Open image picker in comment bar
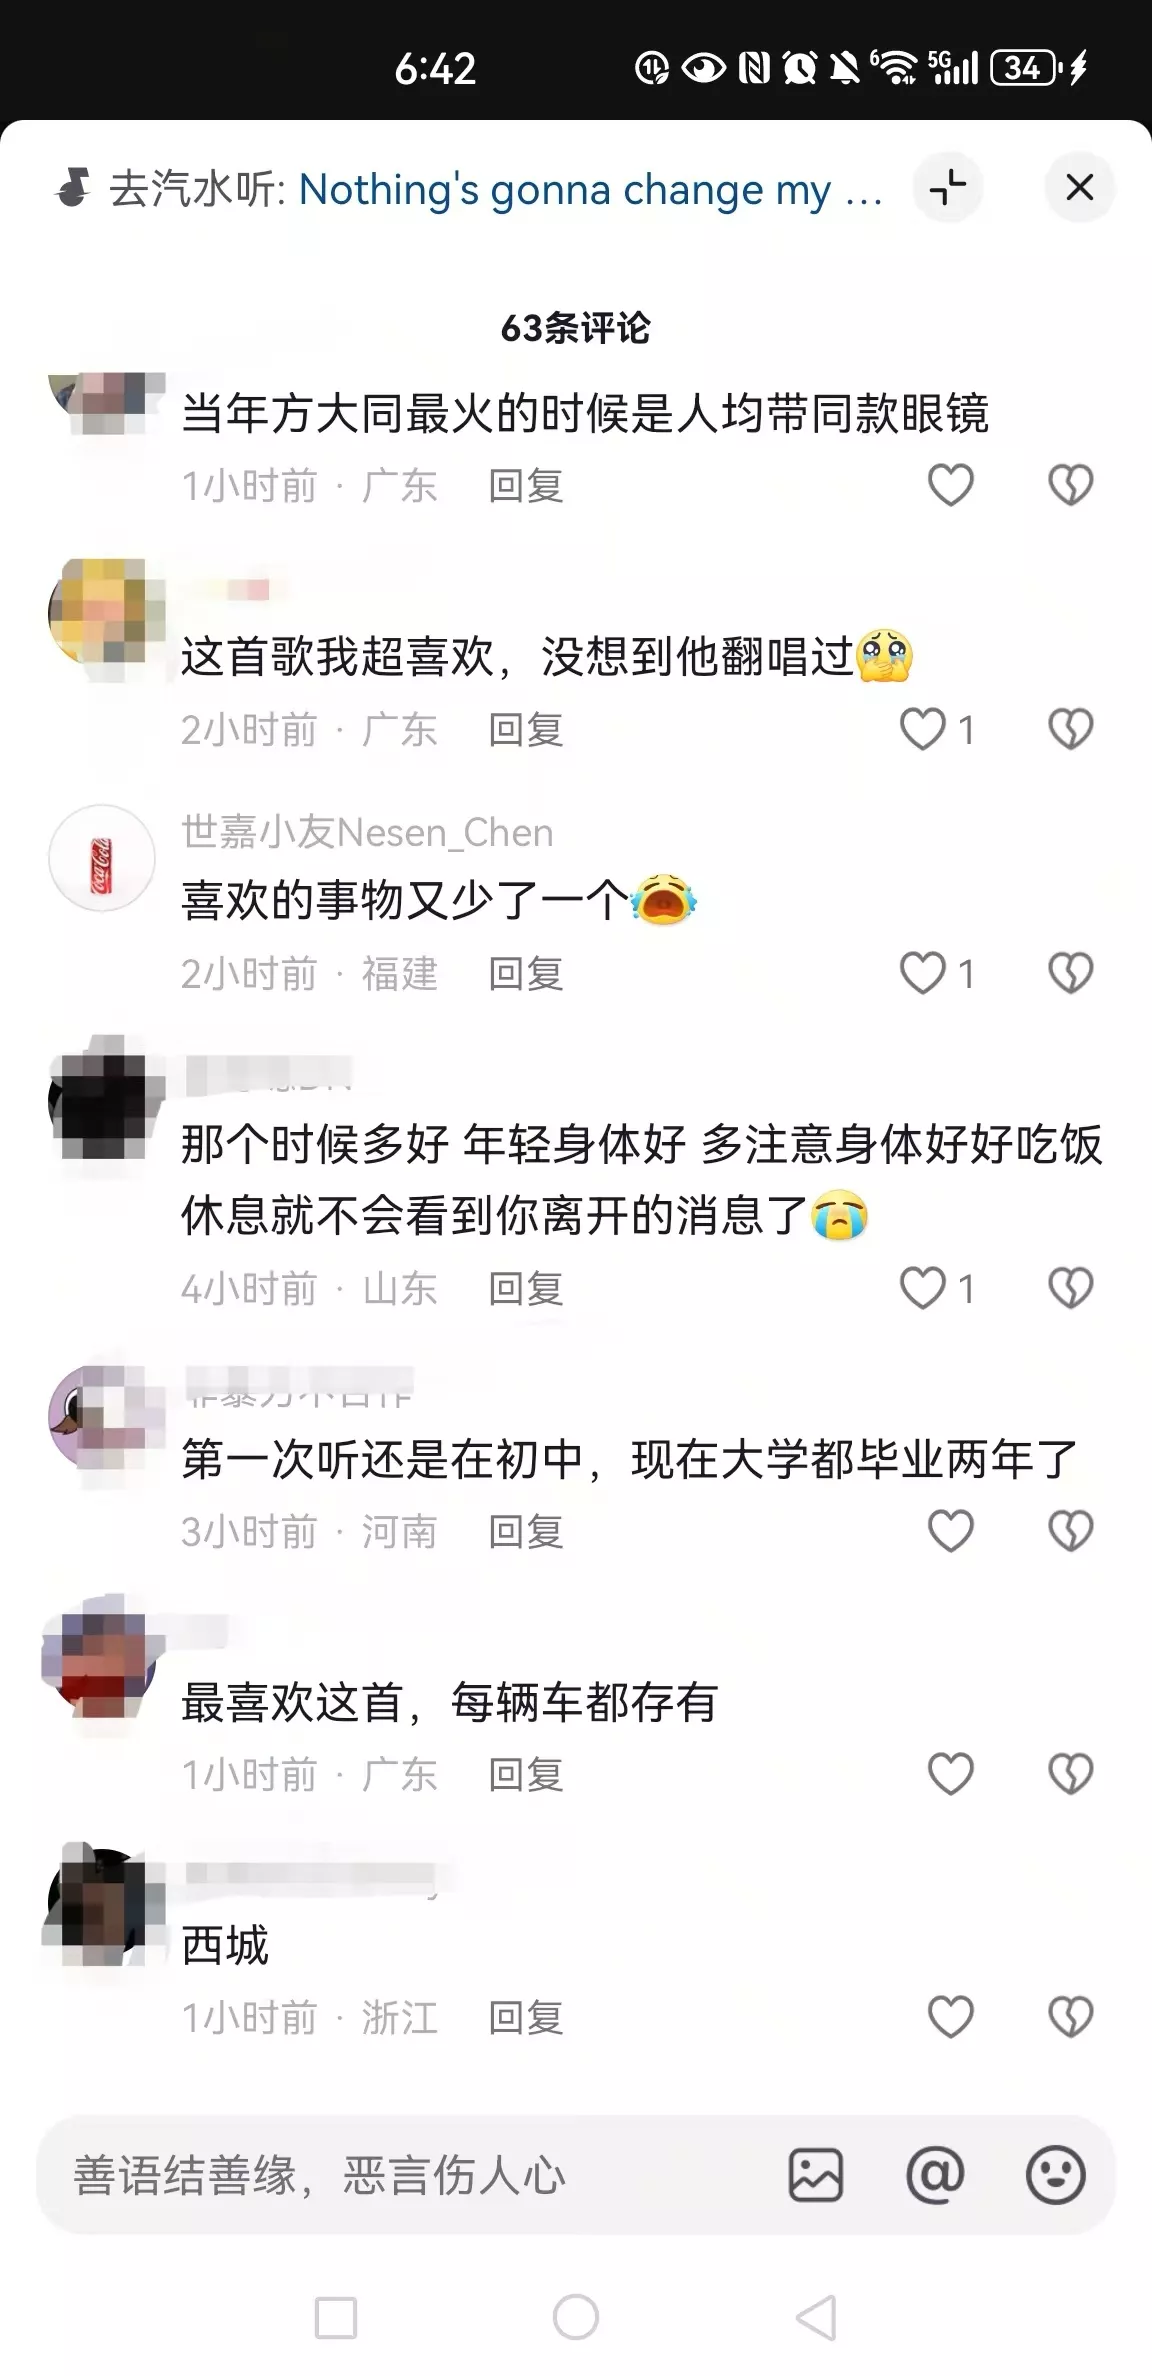This screenshot has height=2376, width=1152. 816,2174
